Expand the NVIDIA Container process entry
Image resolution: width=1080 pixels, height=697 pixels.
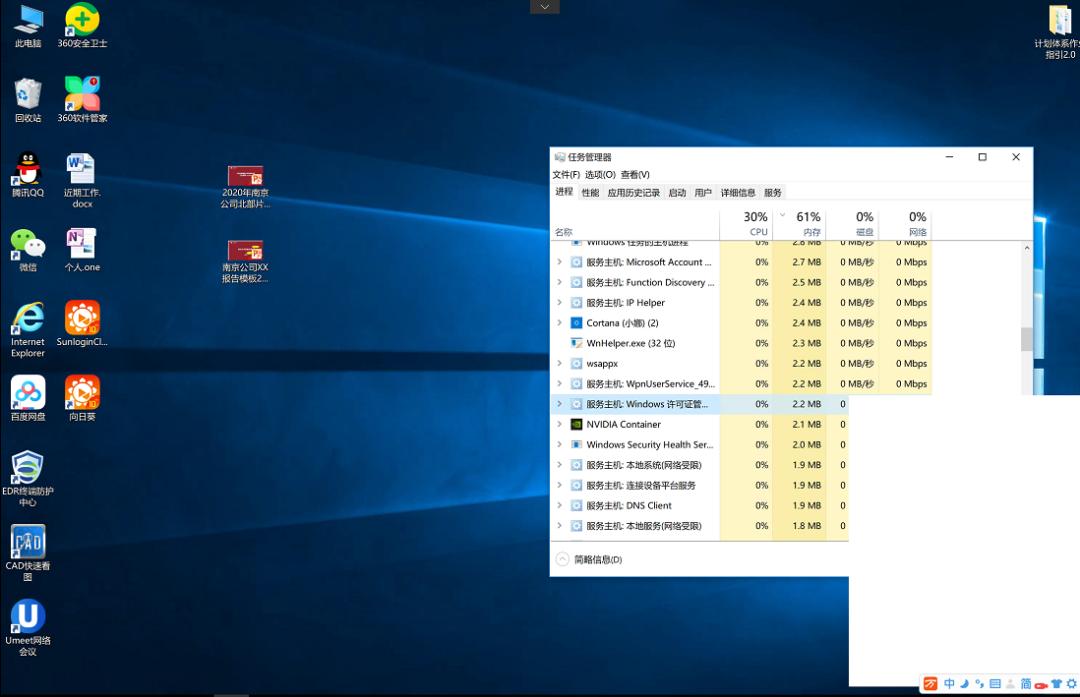point(560,424)
